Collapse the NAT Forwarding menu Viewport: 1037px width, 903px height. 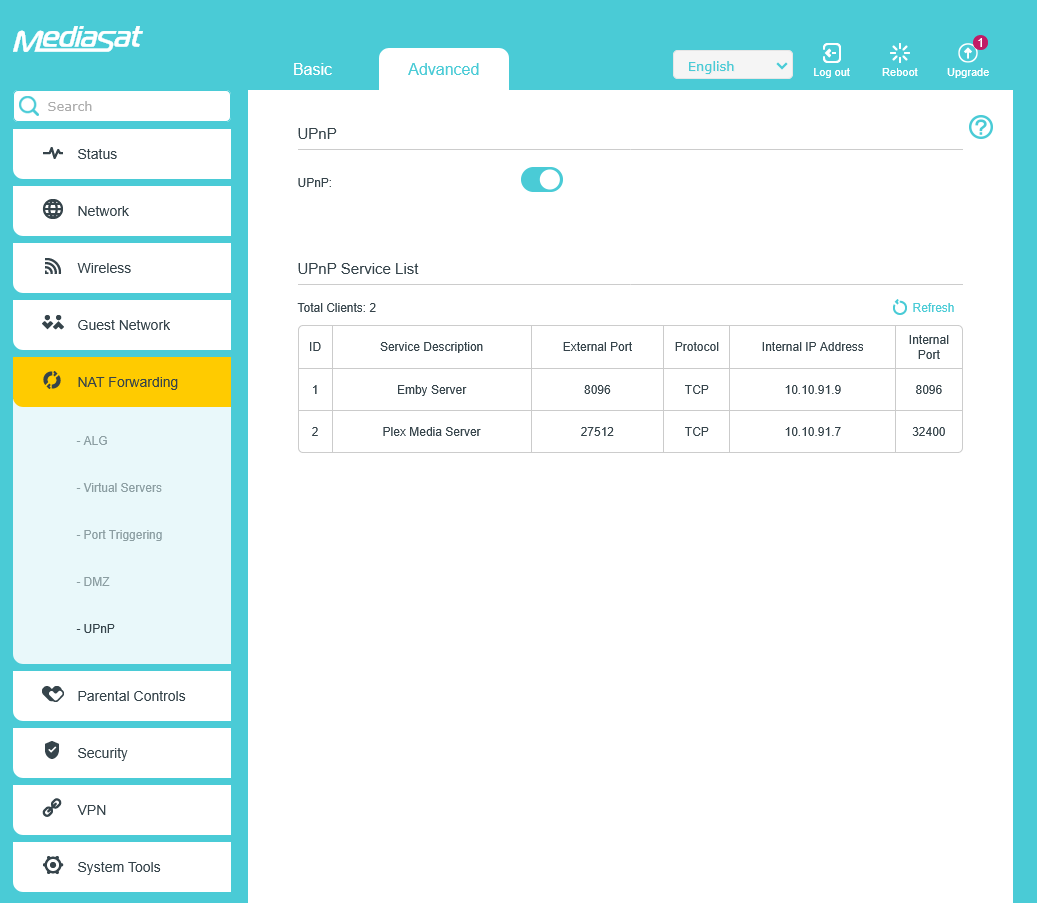[x=122, y=382]
